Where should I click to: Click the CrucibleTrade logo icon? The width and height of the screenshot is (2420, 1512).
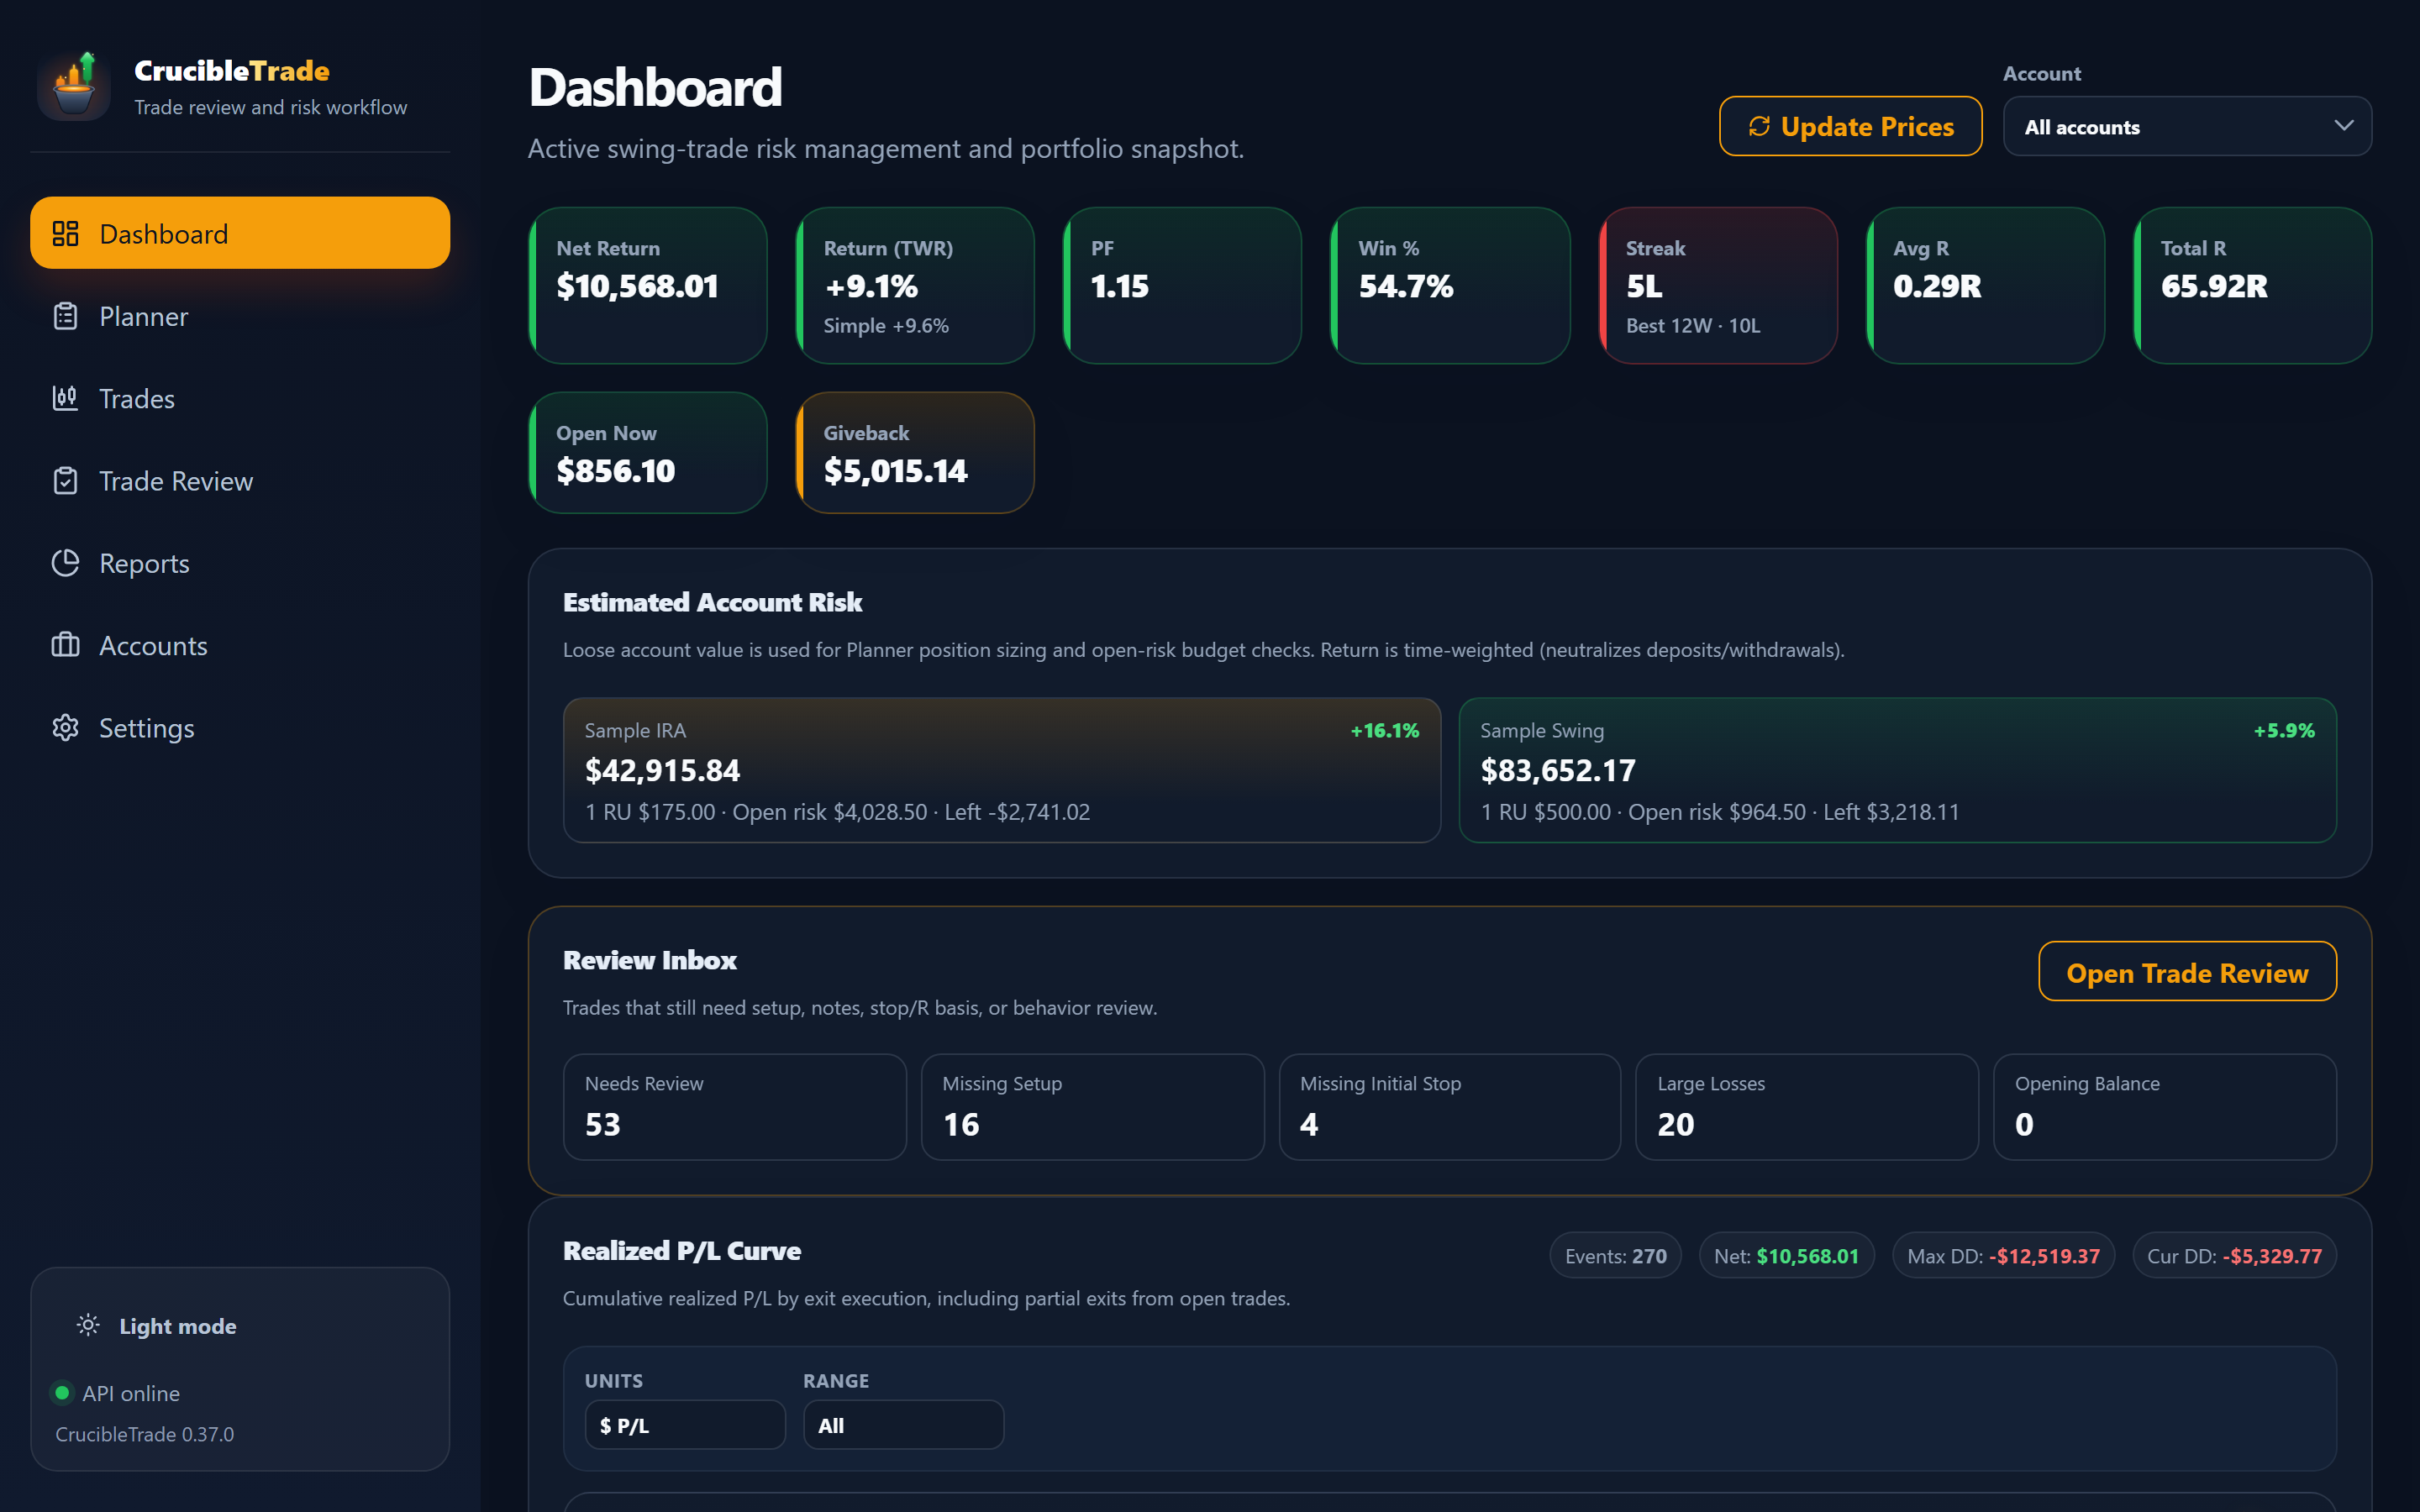(74, 86)
